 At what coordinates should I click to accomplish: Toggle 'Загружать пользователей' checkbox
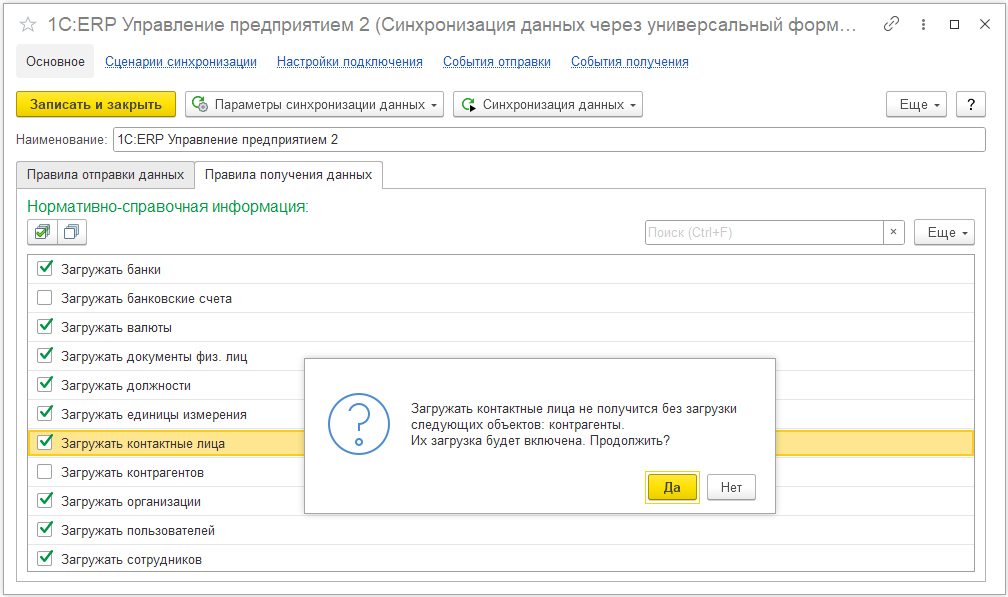[x=44, y=530]
